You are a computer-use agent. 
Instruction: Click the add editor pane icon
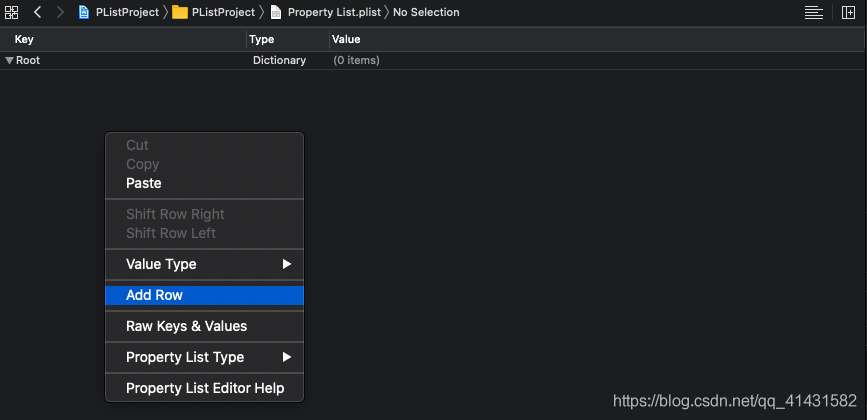tap(847, 12)
